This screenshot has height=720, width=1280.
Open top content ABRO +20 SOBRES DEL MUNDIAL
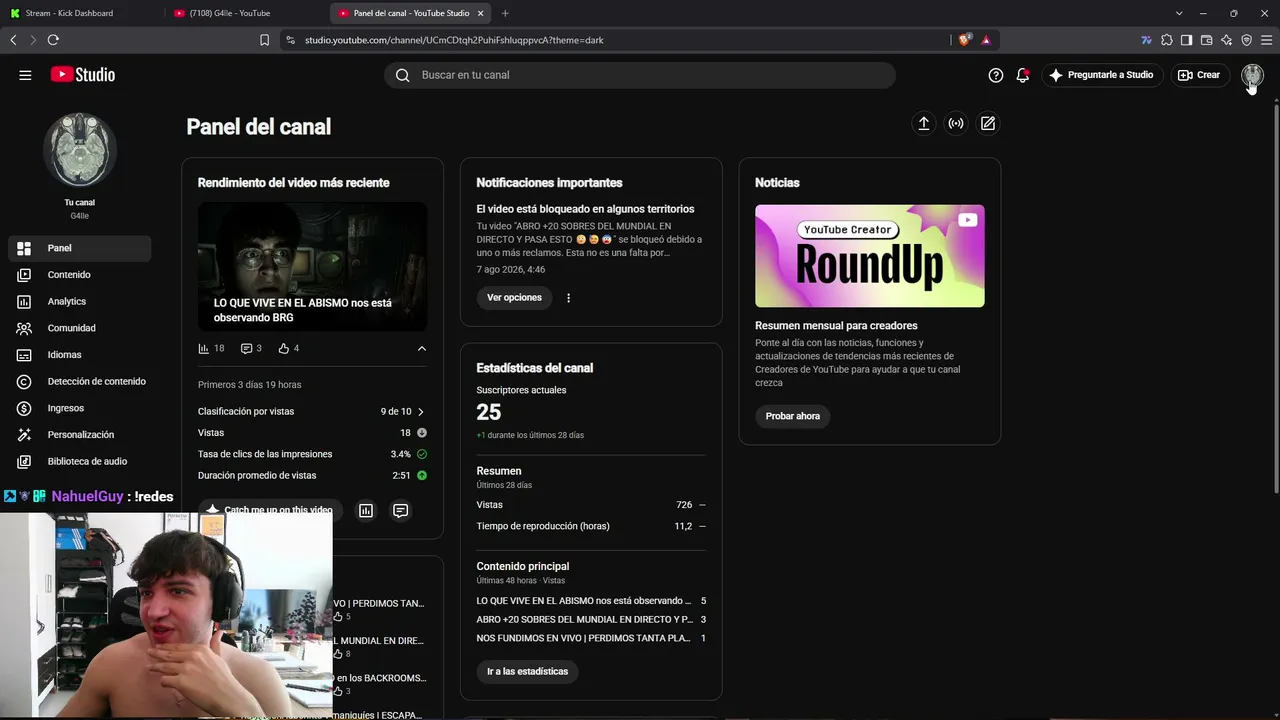coord(591,620)
